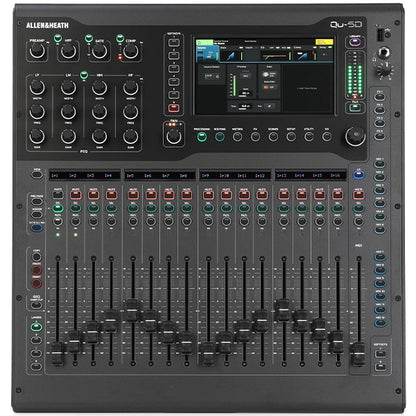416x416 pixels.
Task: Tap the PAFL clear key below meters
Action: [355, 107]
